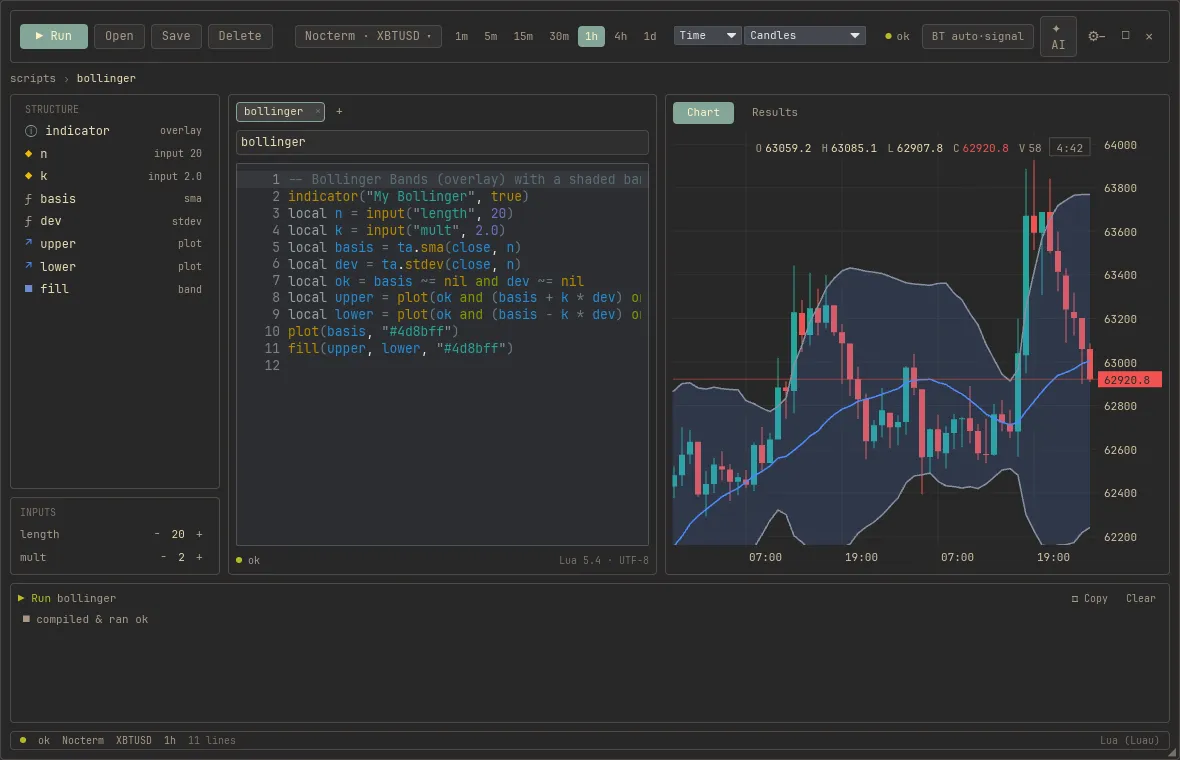Image resolution: width=1180 pixels, height=760 pixels.
Task: Click code line 11 fill statement
Action: (400, 348)
